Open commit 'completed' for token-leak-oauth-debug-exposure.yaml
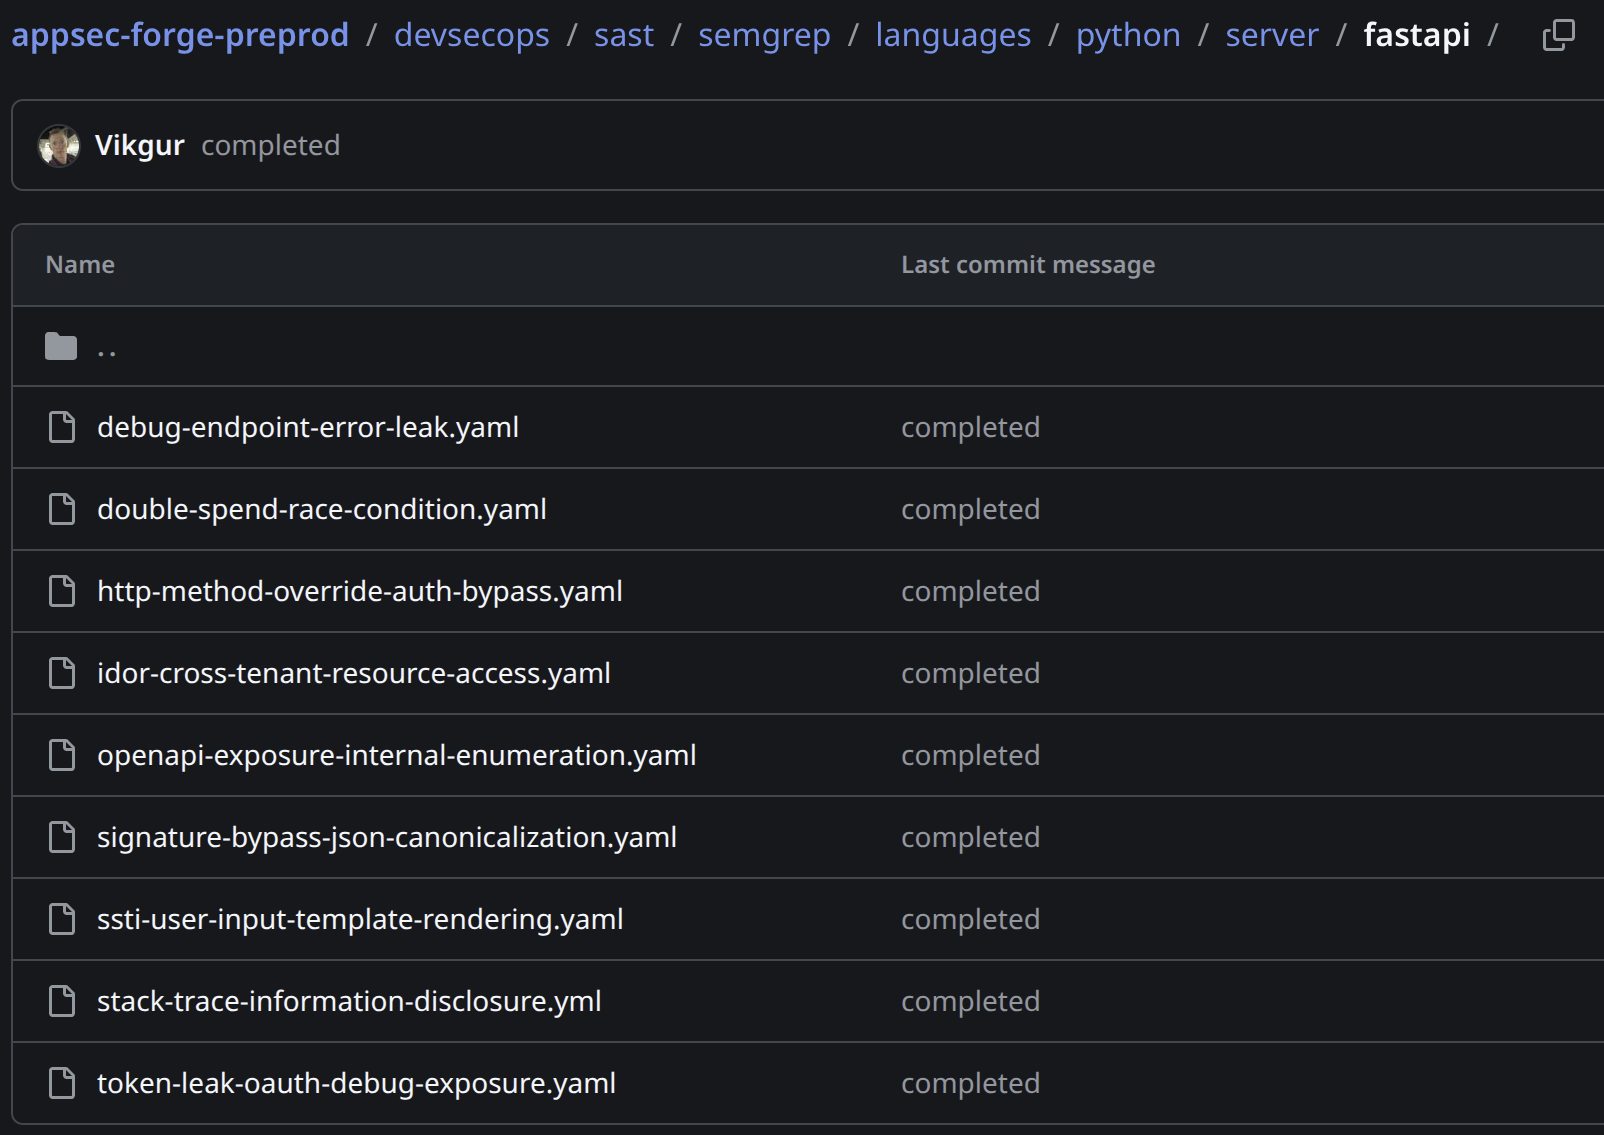Screen dimensions: 1604x1135 click(971, 1083)
